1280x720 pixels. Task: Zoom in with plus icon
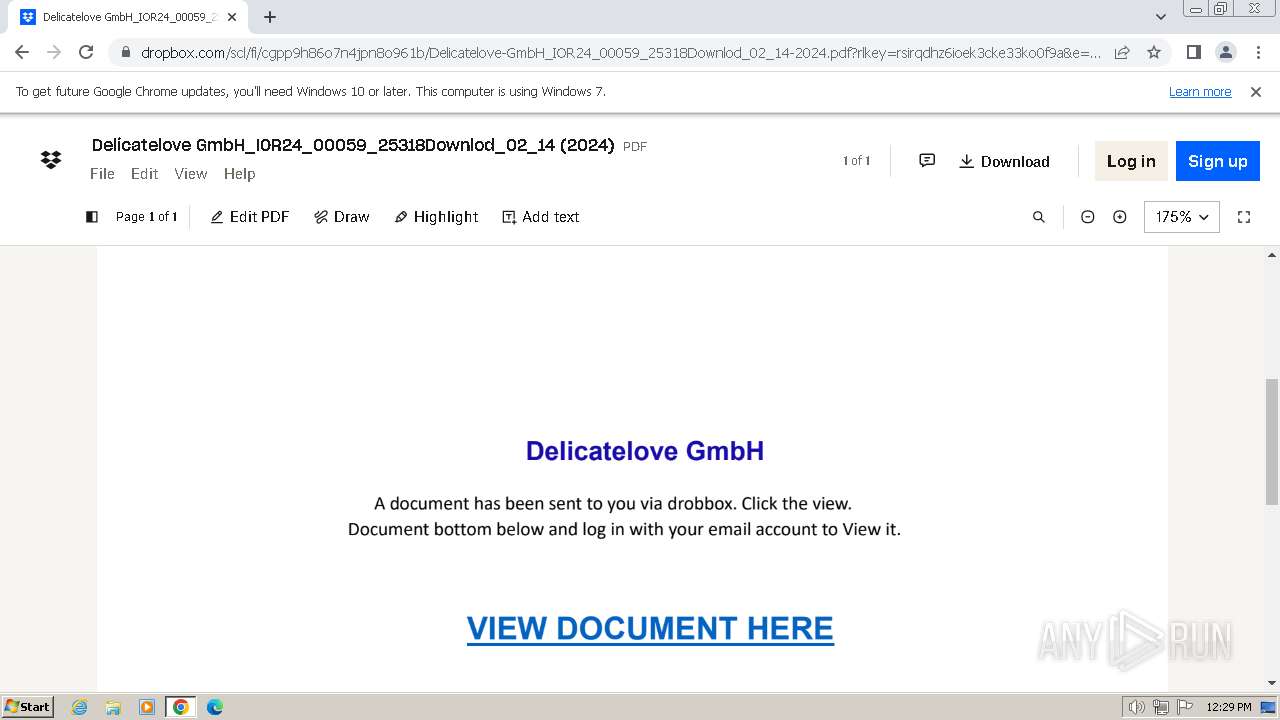tap(1120, 217)
